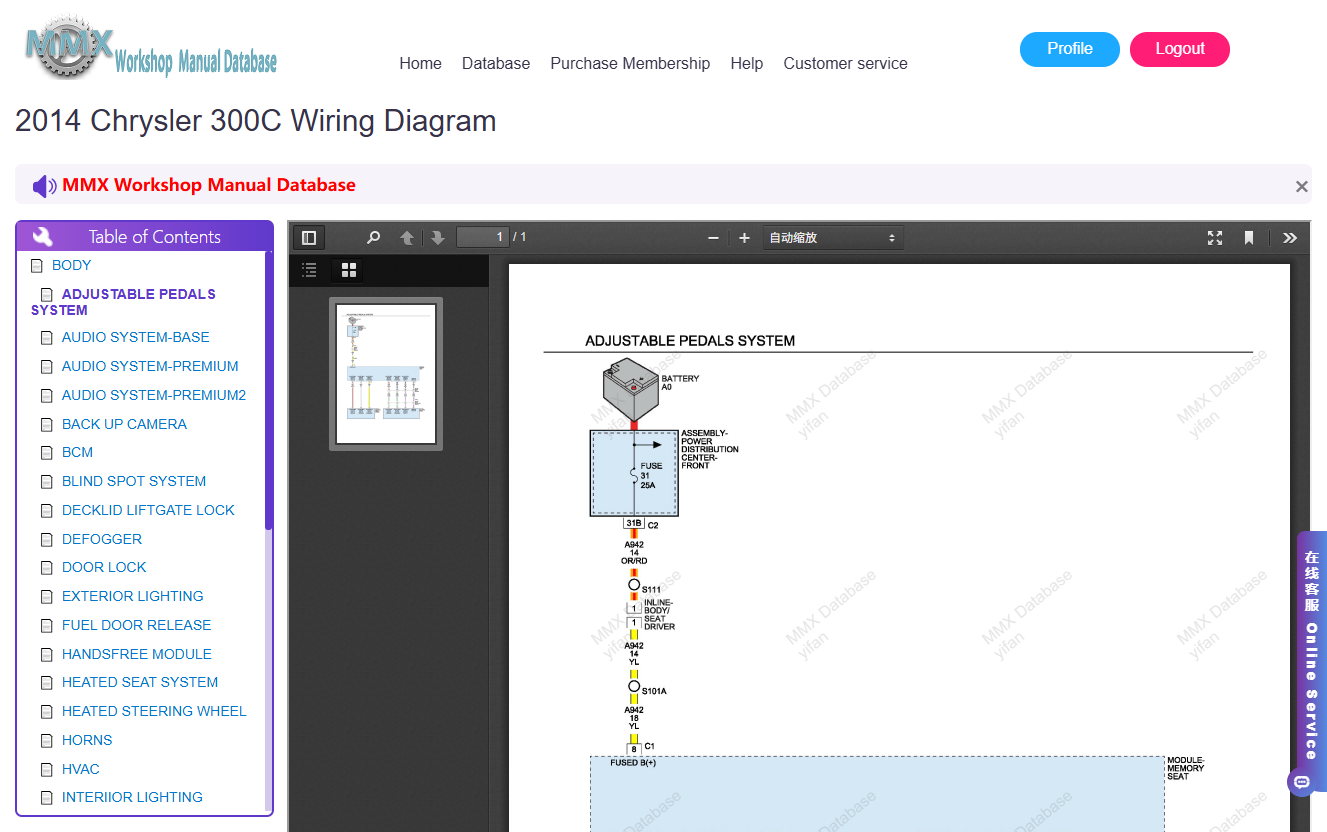Open the Help menu item

click(746, 63)
